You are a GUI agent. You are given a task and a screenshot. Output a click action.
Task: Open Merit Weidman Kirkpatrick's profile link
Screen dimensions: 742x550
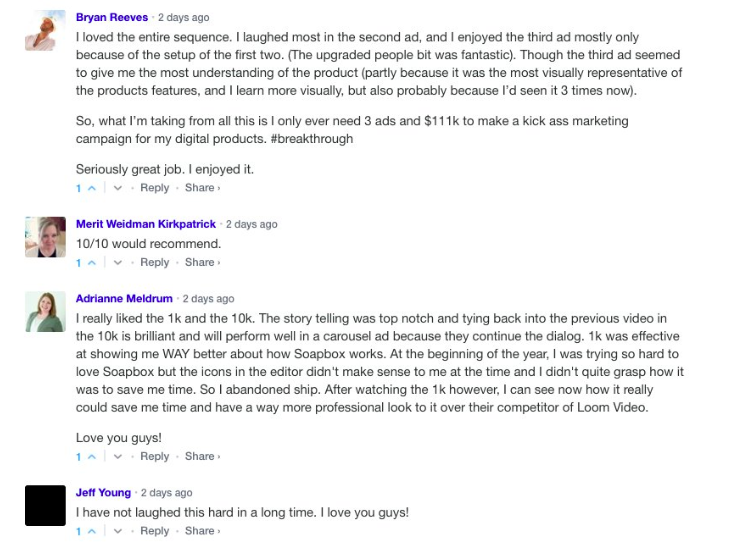[146, 224]
